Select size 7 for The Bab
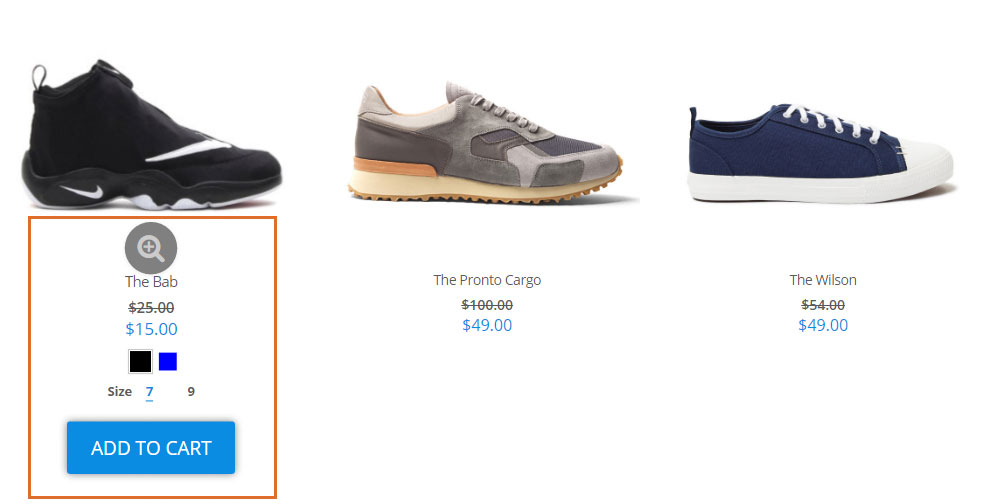The width and height of the screenshot is (989, 504). (149, 392)
